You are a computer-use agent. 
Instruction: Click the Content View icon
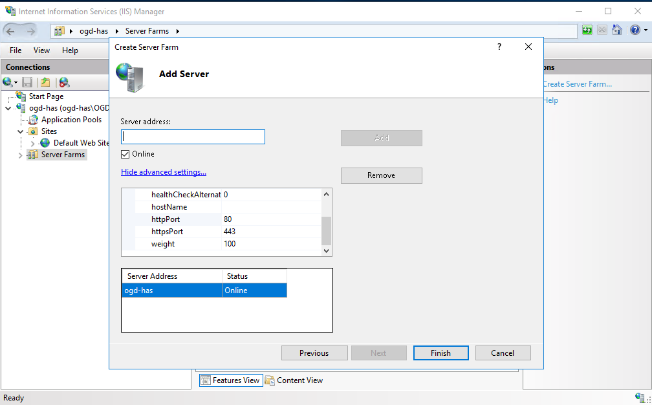(270, 380)
